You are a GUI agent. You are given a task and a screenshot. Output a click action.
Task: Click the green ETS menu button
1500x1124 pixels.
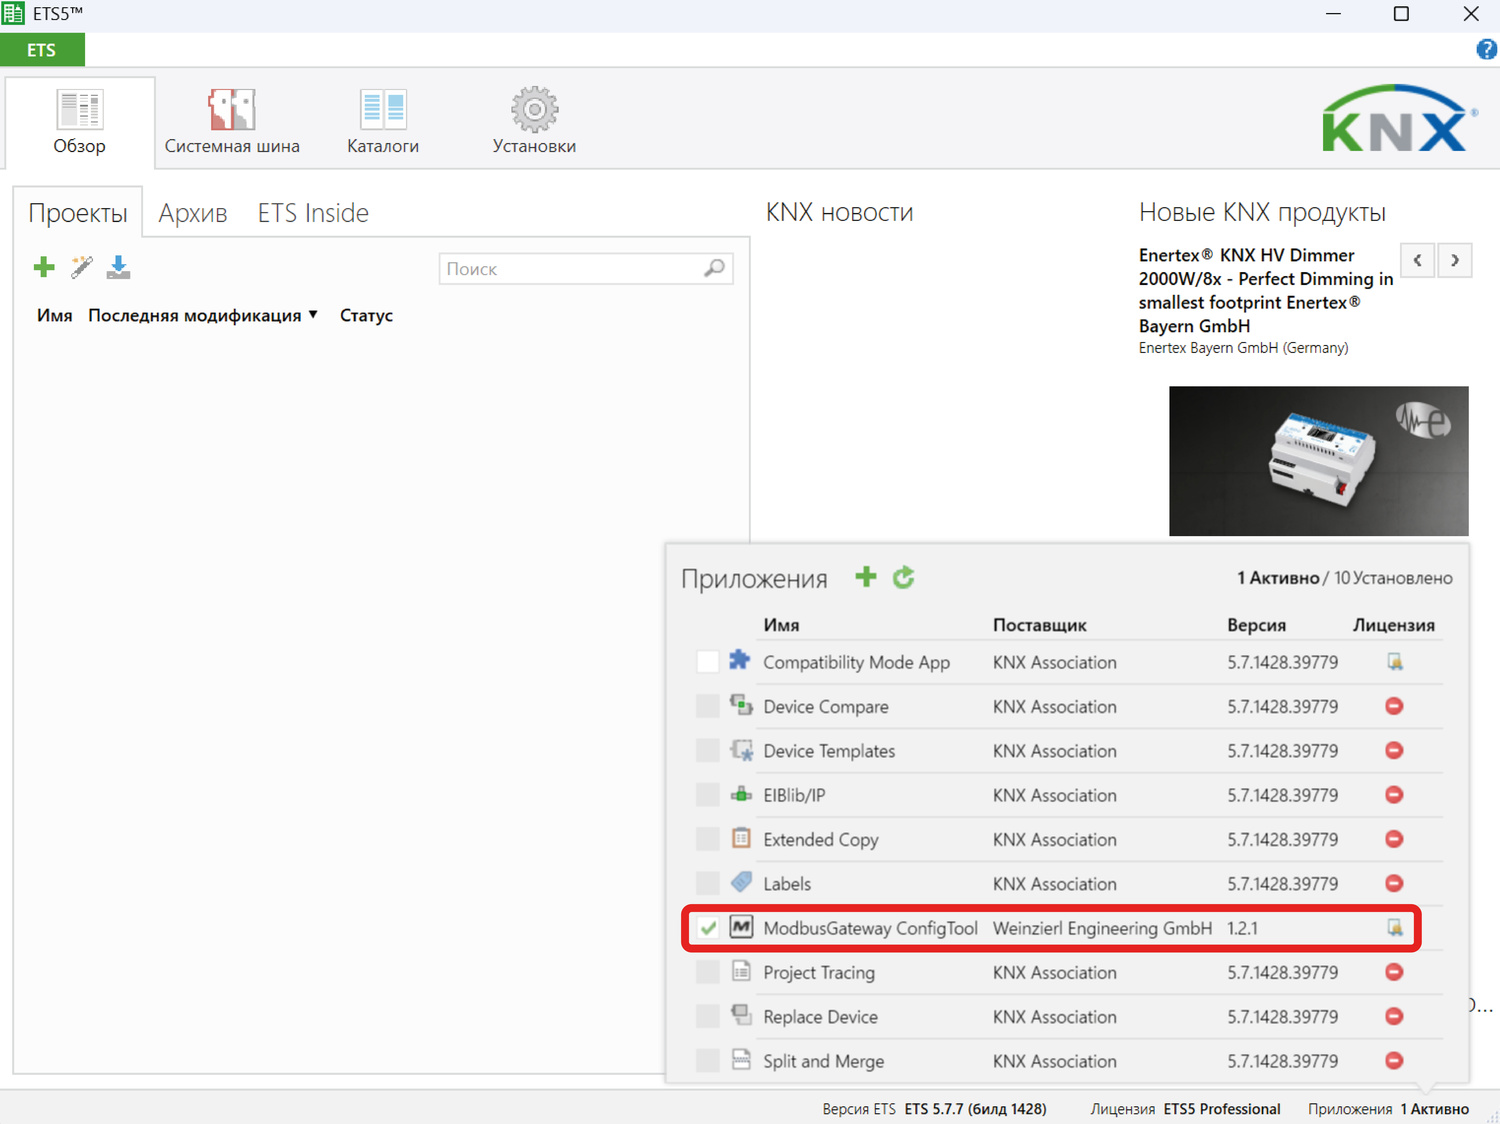point(42,50)
